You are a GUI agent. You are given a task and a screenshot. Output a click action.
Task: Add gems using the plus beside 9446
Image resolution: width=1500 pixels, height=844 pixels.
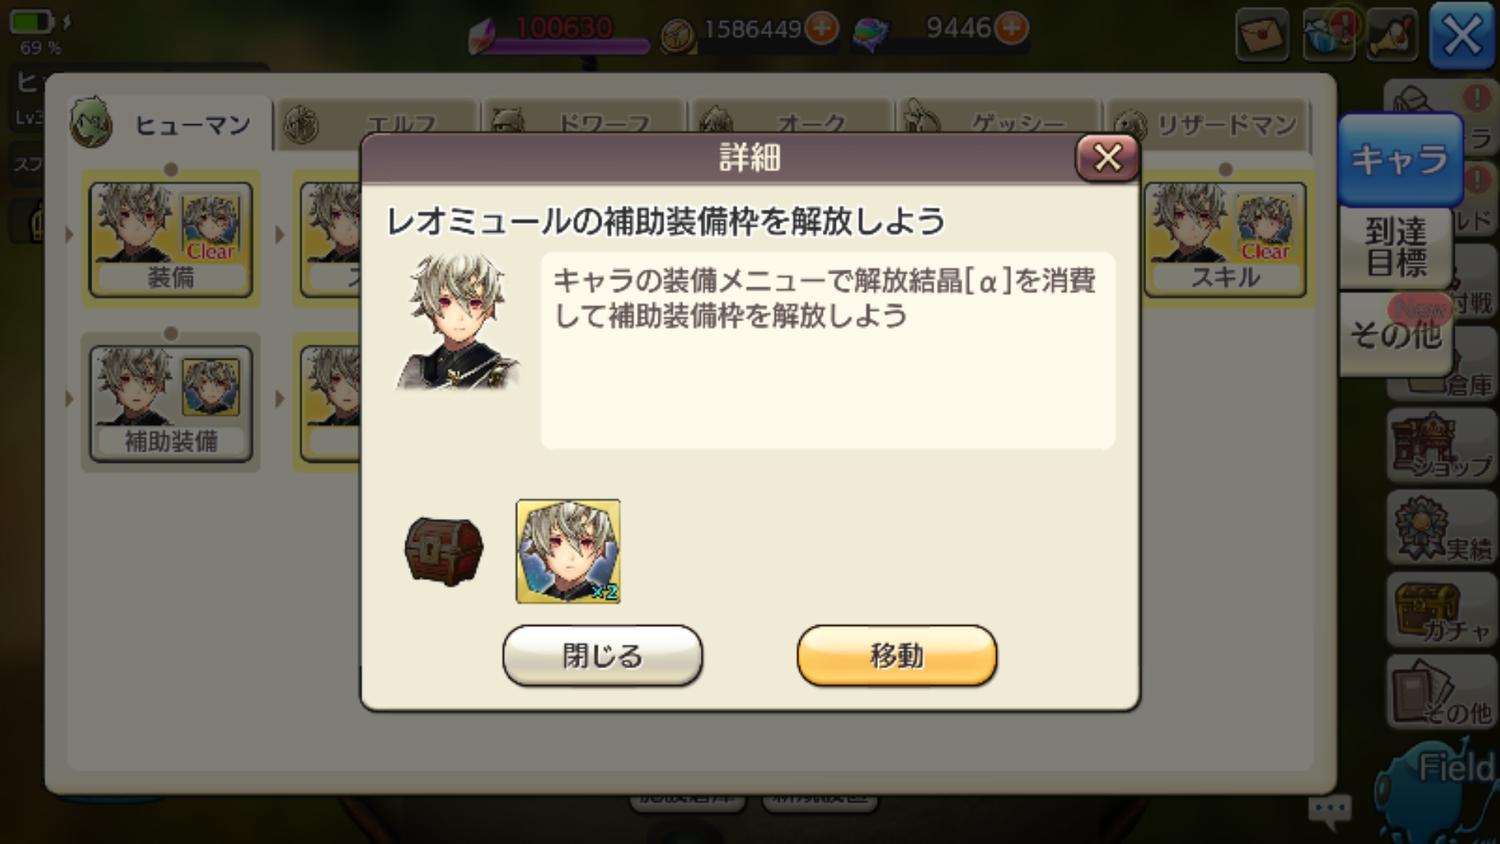[x=1012, y=29]
